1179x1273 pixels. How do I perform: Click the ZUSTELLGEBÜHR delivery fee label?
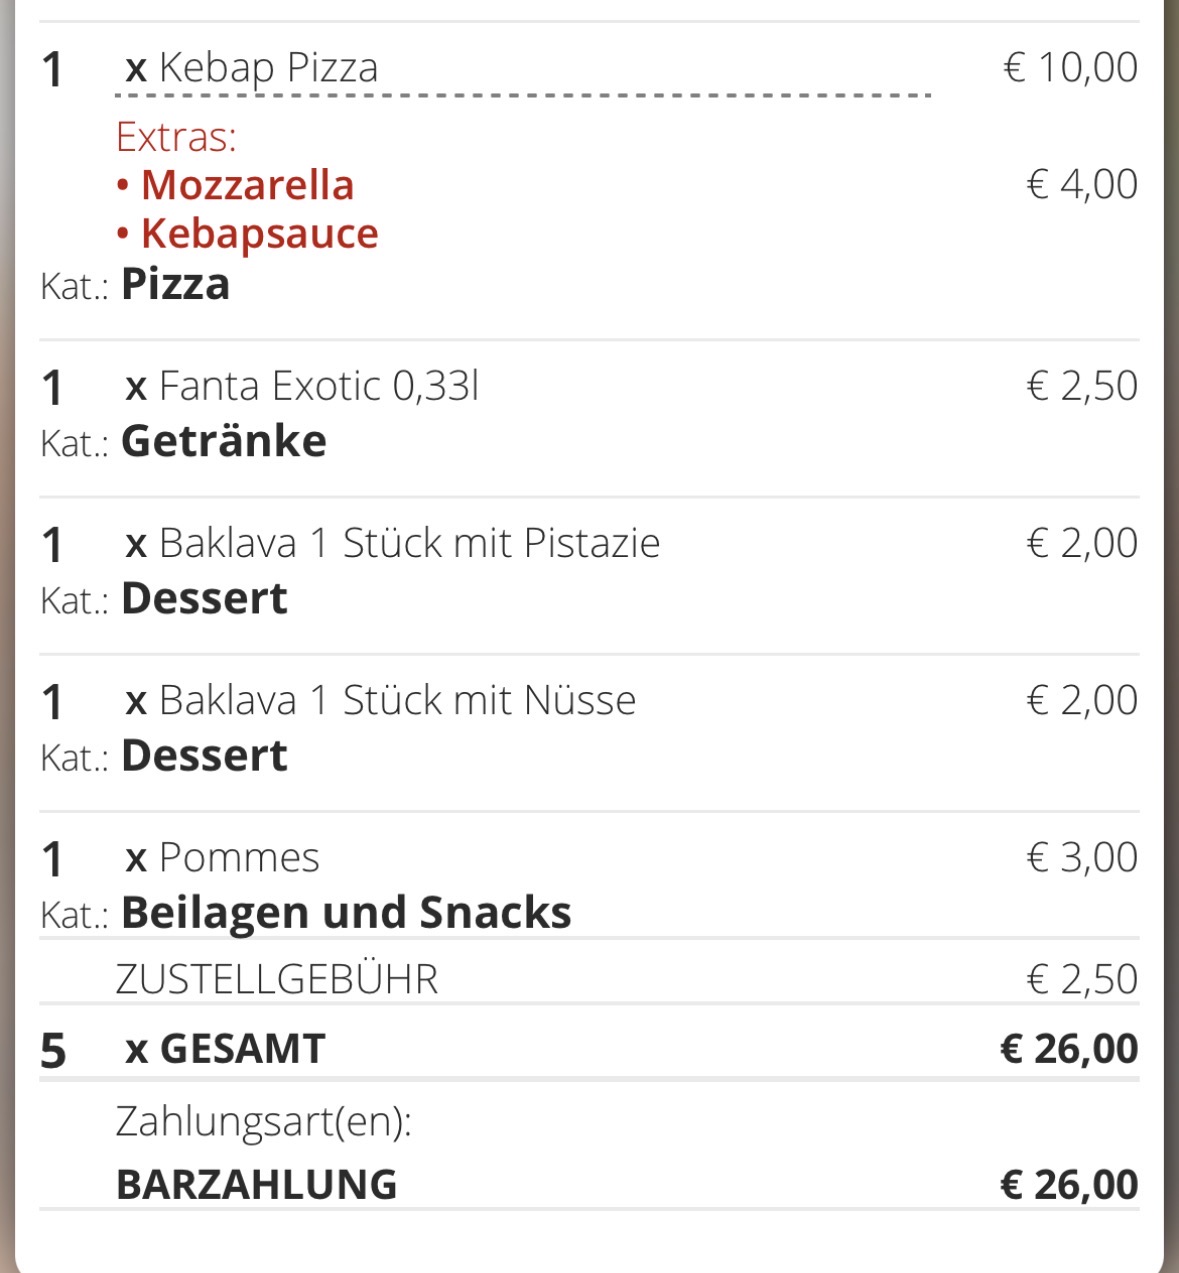(x=277, y=979)
